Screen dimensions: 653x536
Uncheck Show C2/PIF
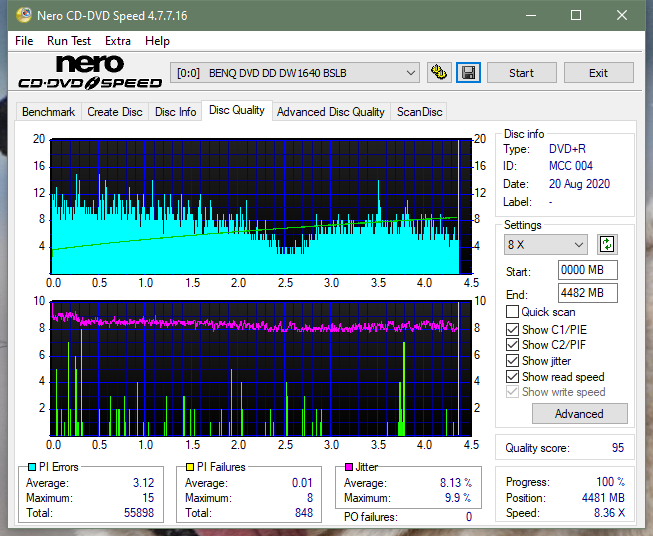512,345
